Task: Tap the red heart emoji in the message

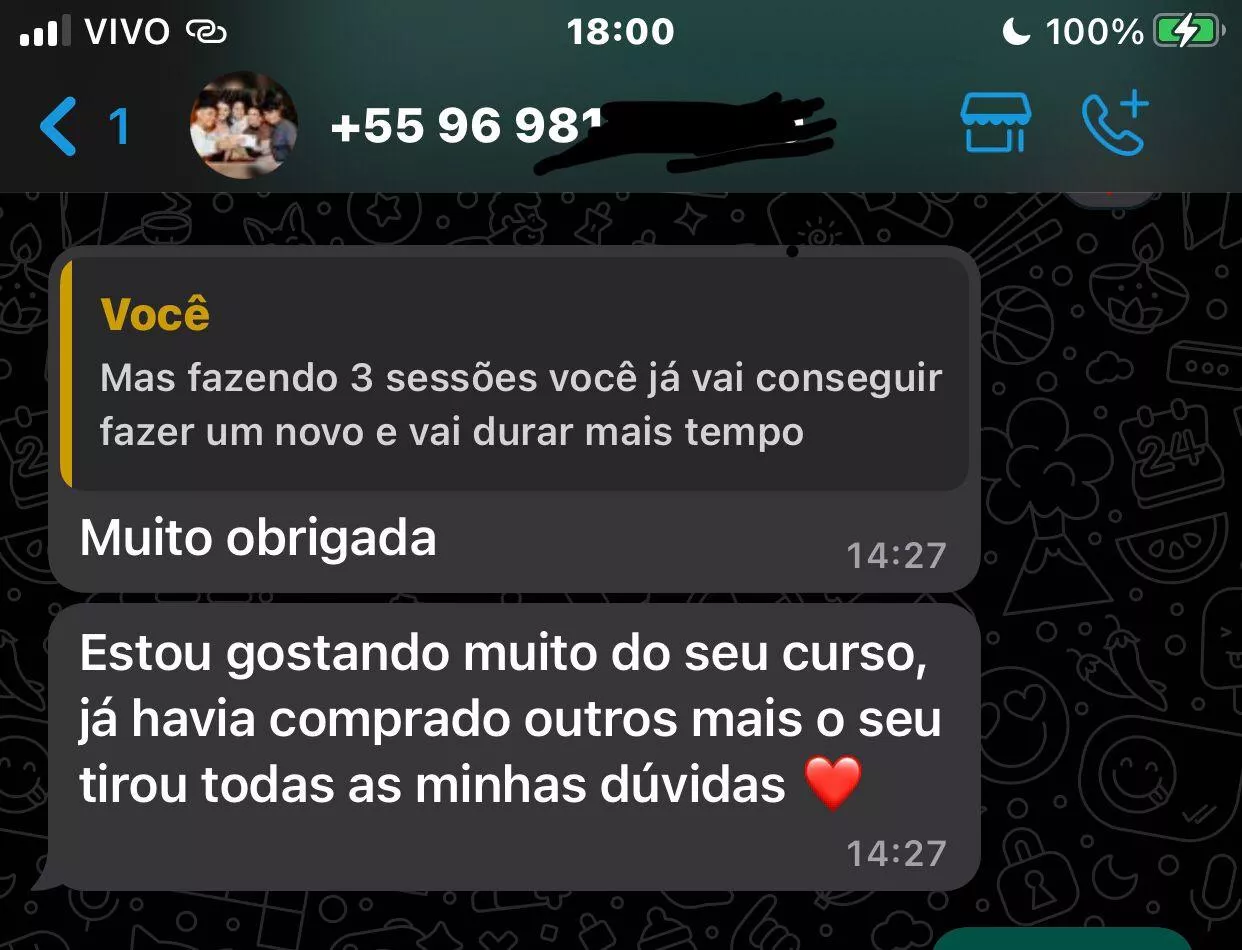Action: point(833,784)
